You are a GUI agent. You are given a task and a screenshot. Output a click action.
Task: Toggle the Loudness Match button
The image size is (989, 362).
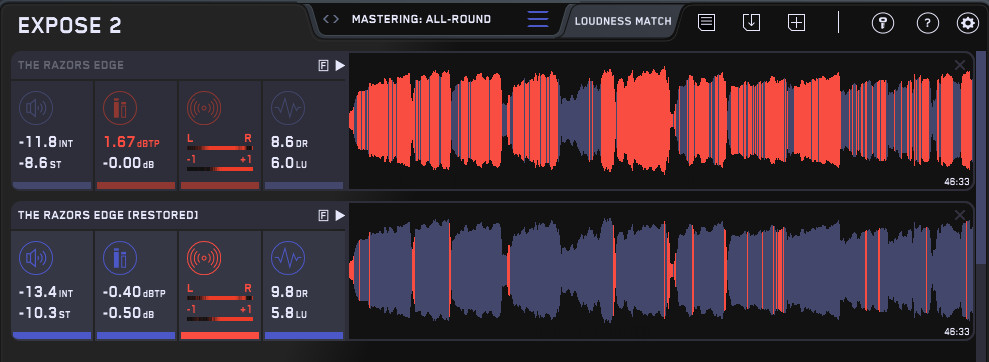pos(623,21)
